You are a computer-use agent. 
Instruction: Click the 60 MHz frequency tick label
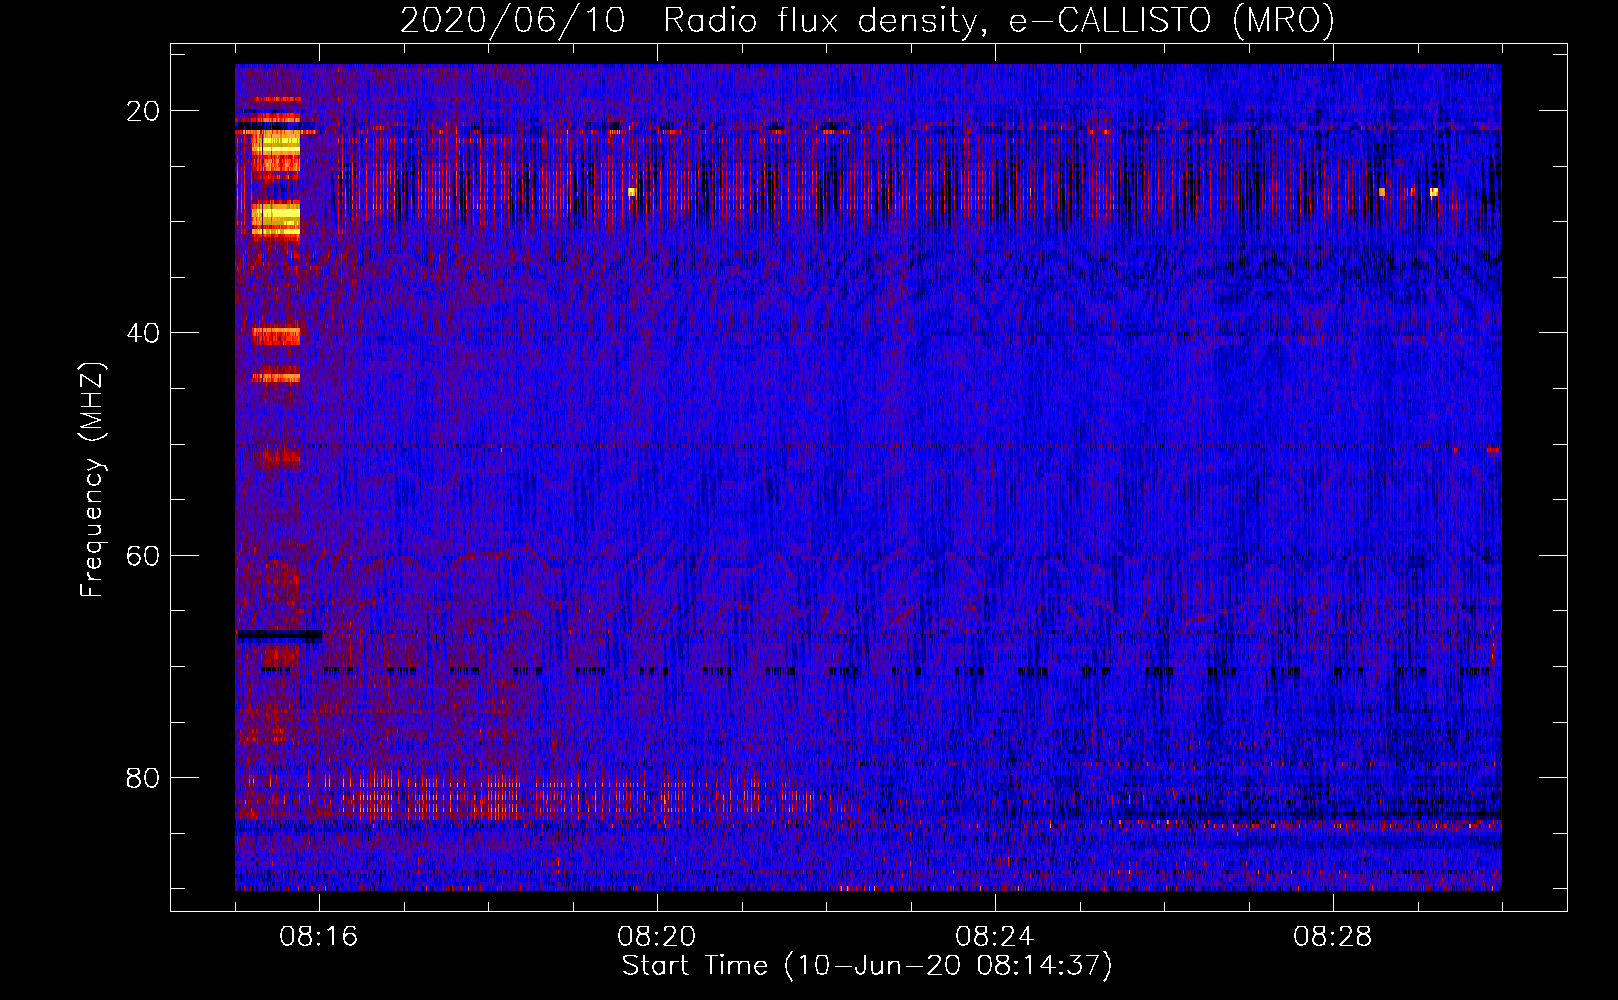coord(143,555)
